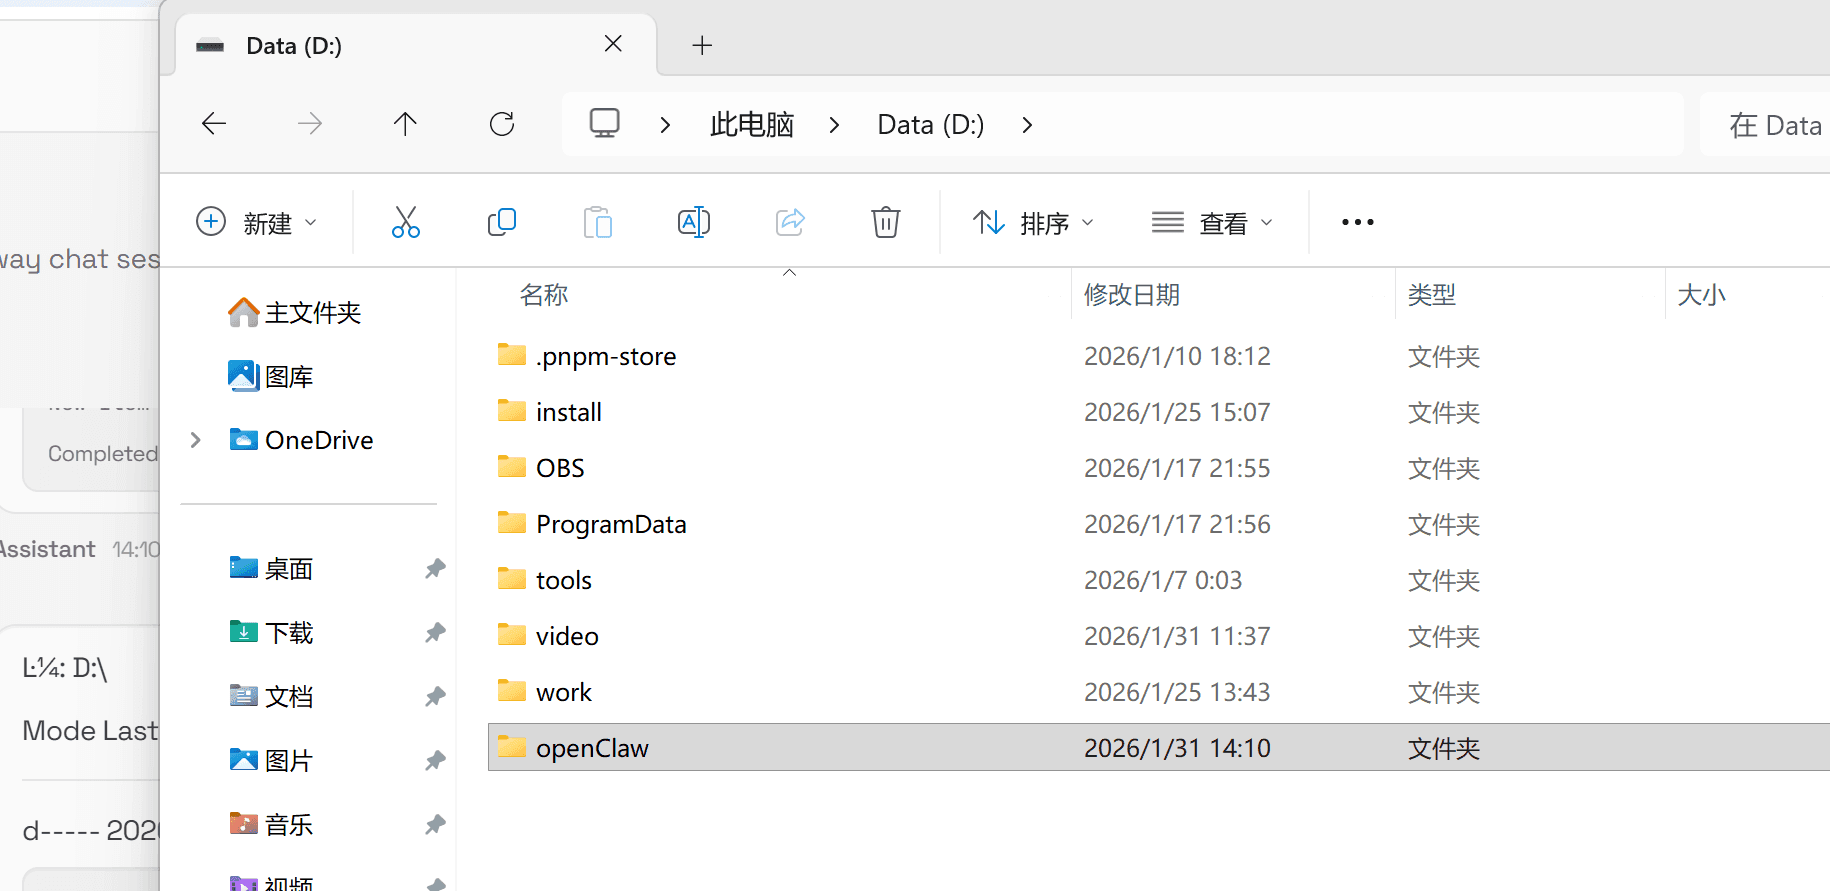This screenshot has height=891, width=1830.
Task: Unpin 桌面 using its pin icon
Action: (435, 569)
